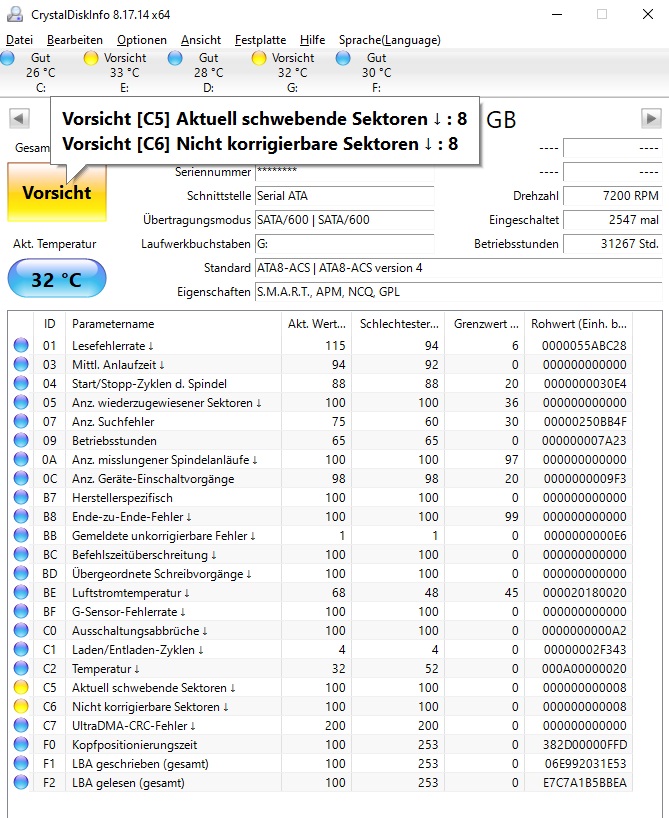Click blue status icon for LBA geschrieben
This screenshot has width=669, height=818.
pyautogui.click(x=21, y=763)
